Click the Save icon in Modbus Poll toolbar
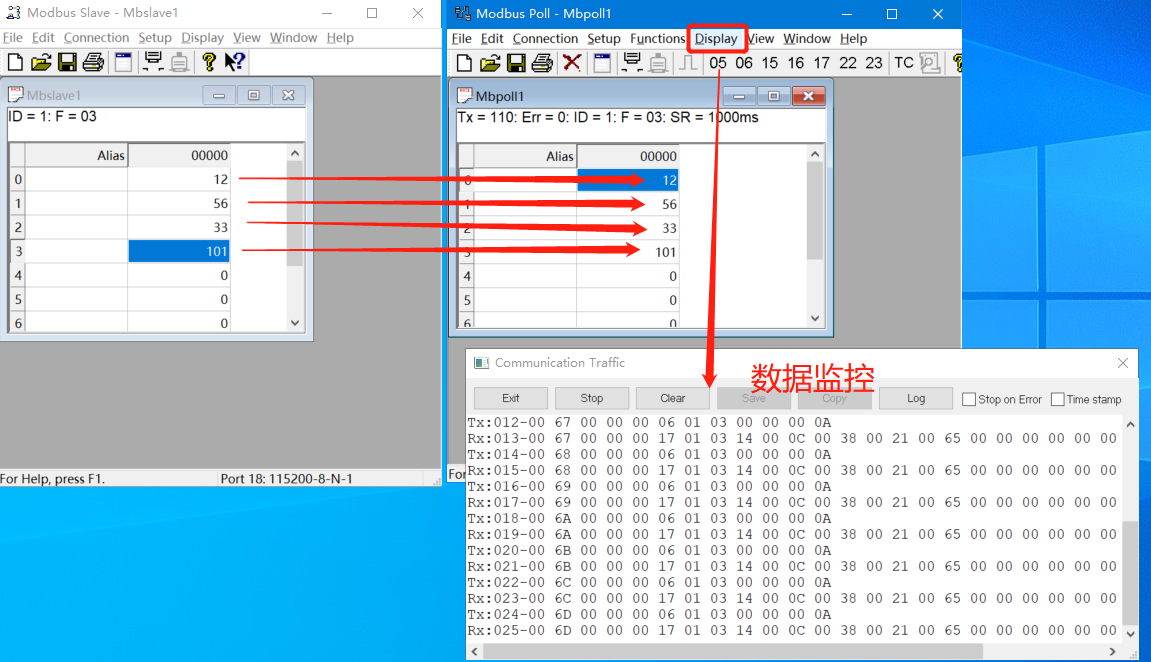 point(516,63)
